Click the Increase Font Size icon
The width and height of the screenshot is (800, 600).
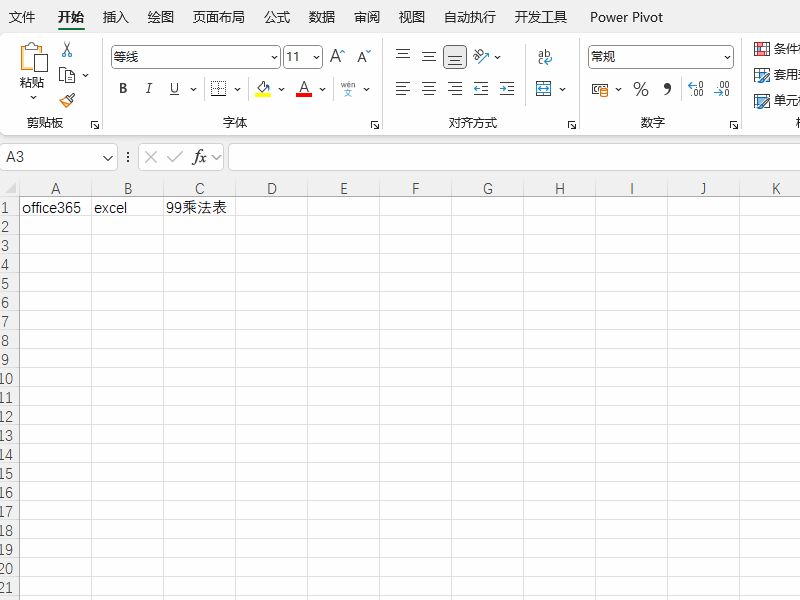pos(337,56)
